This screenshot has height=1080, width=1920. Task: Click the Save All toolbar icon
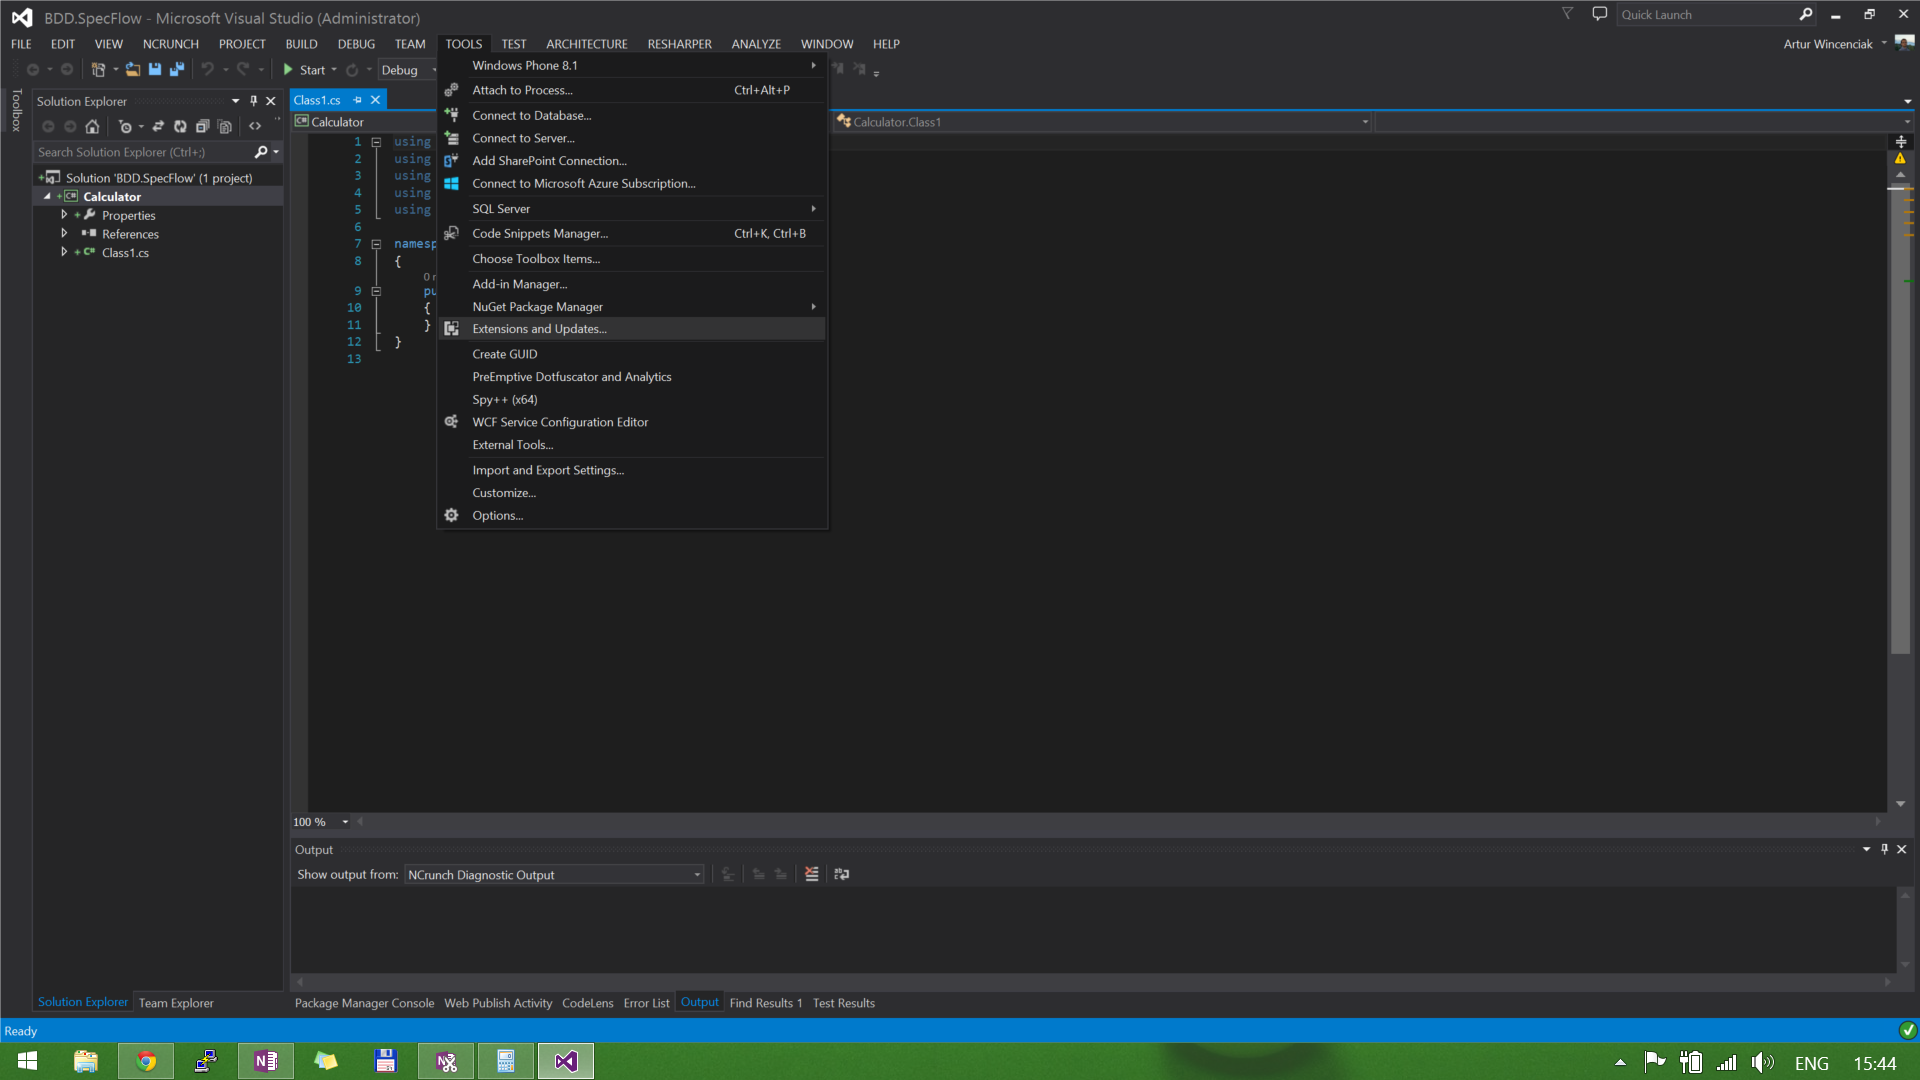[x=177, y=70]
